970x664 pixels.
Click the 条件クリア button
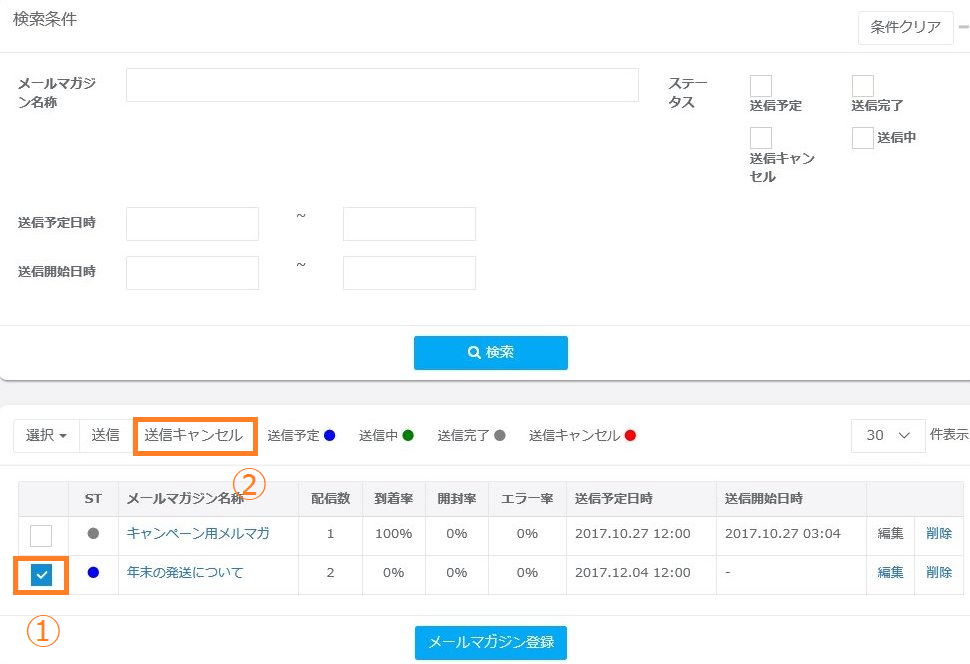coord(905,27)
